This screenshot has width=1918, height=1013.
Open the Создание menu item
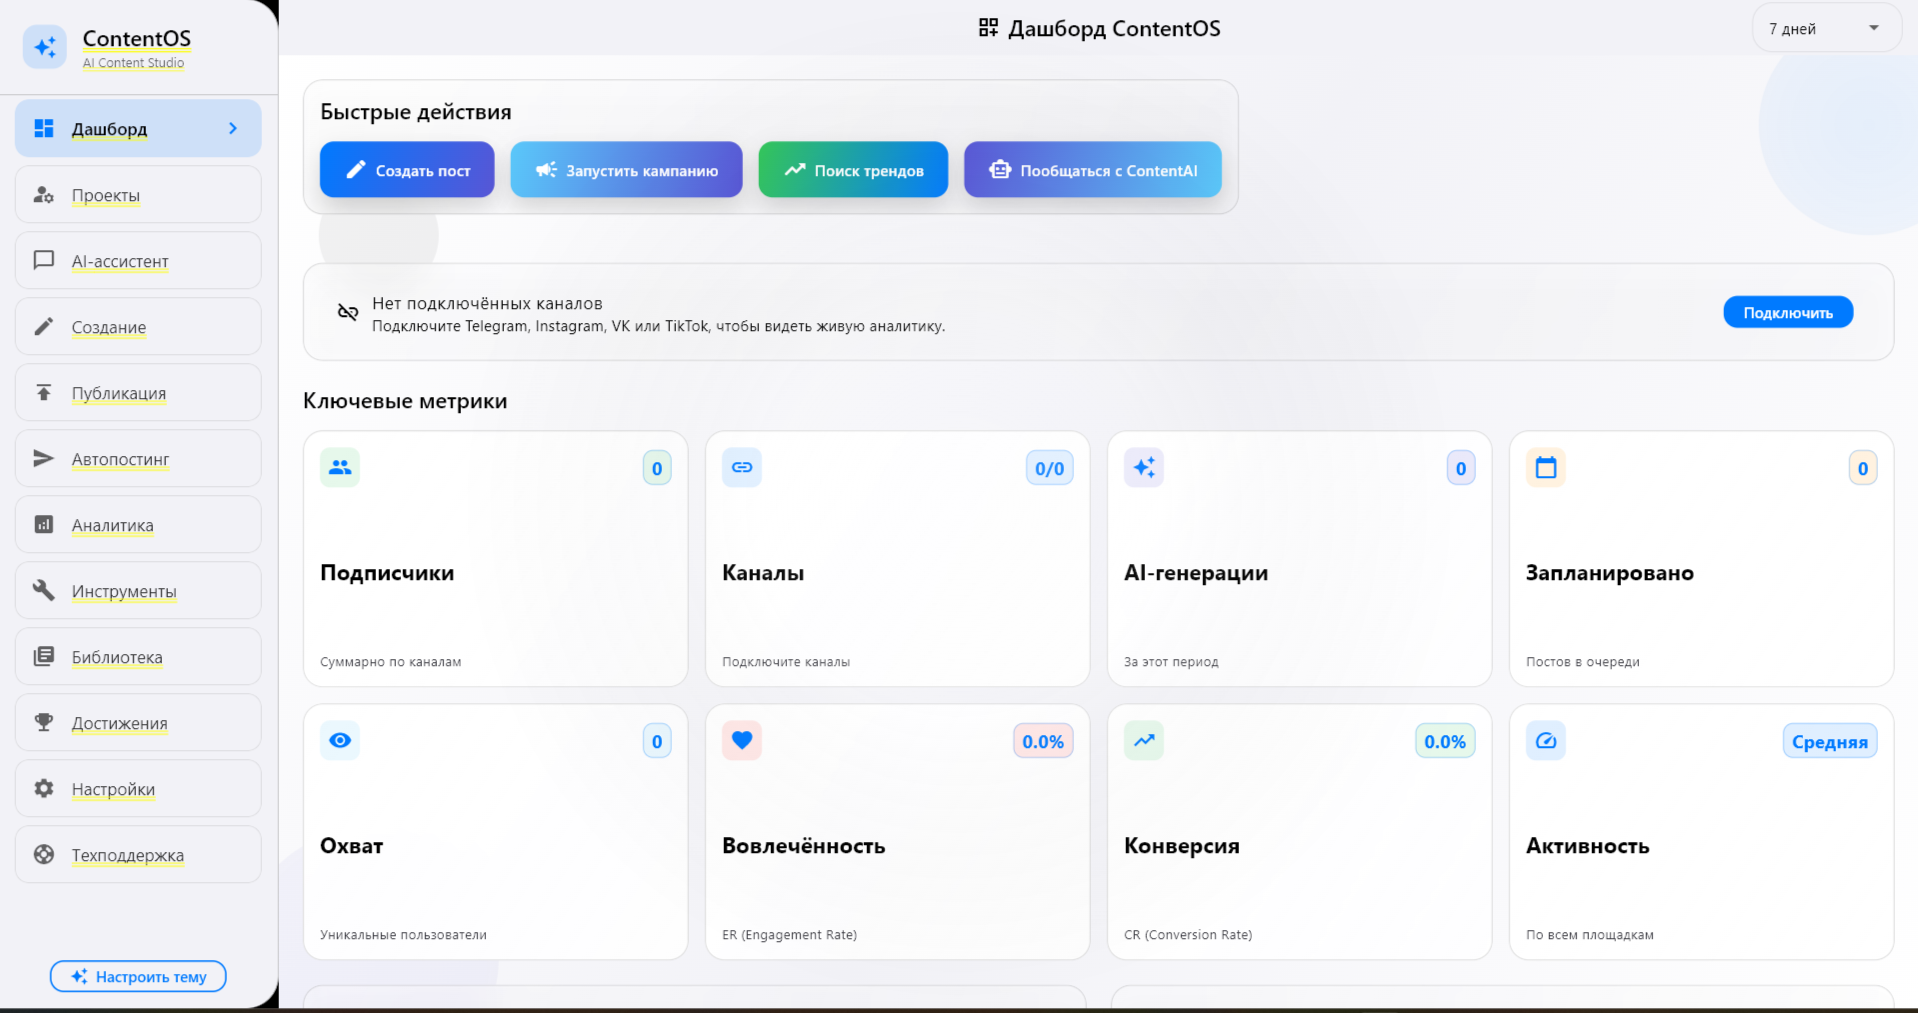pyautogui.click(x=108, y=327)
